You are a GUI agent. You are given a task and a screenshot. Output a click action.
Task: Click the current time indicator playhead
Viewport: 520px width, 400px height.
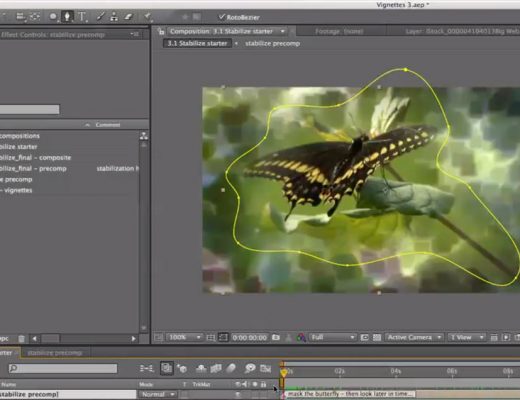pos(283,372)
